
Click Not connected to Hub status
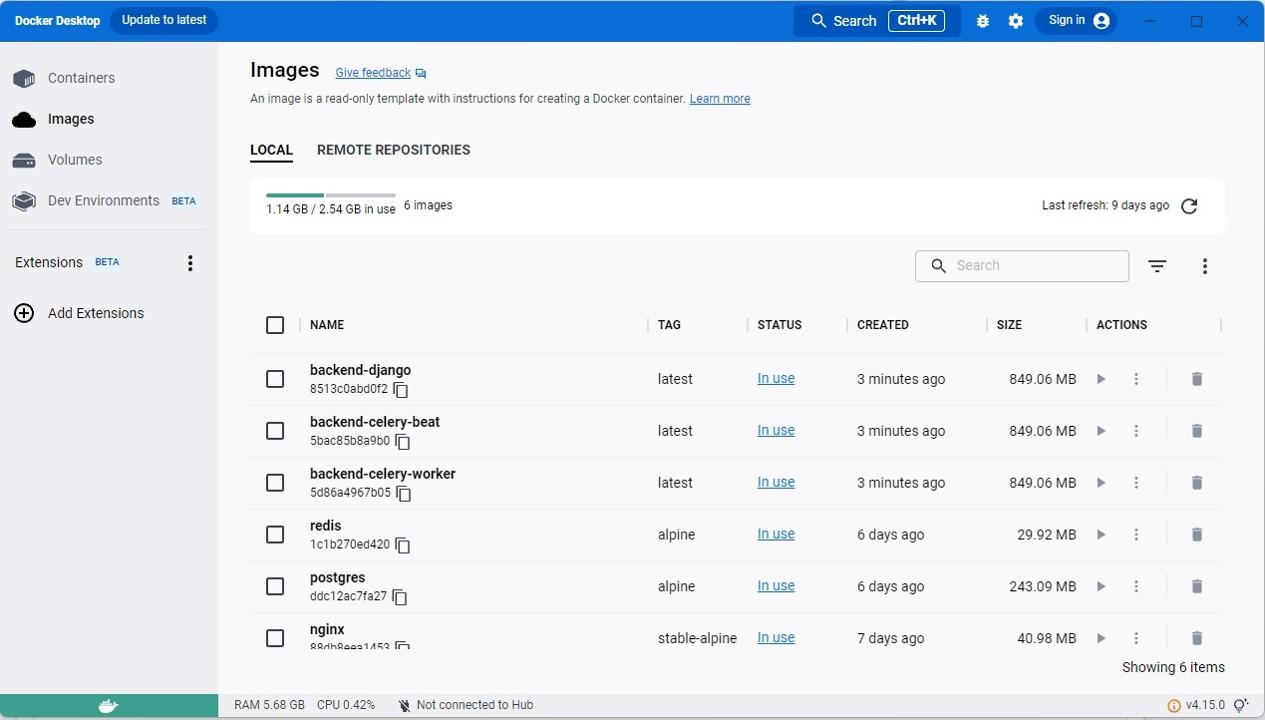(x=466, y=705)
